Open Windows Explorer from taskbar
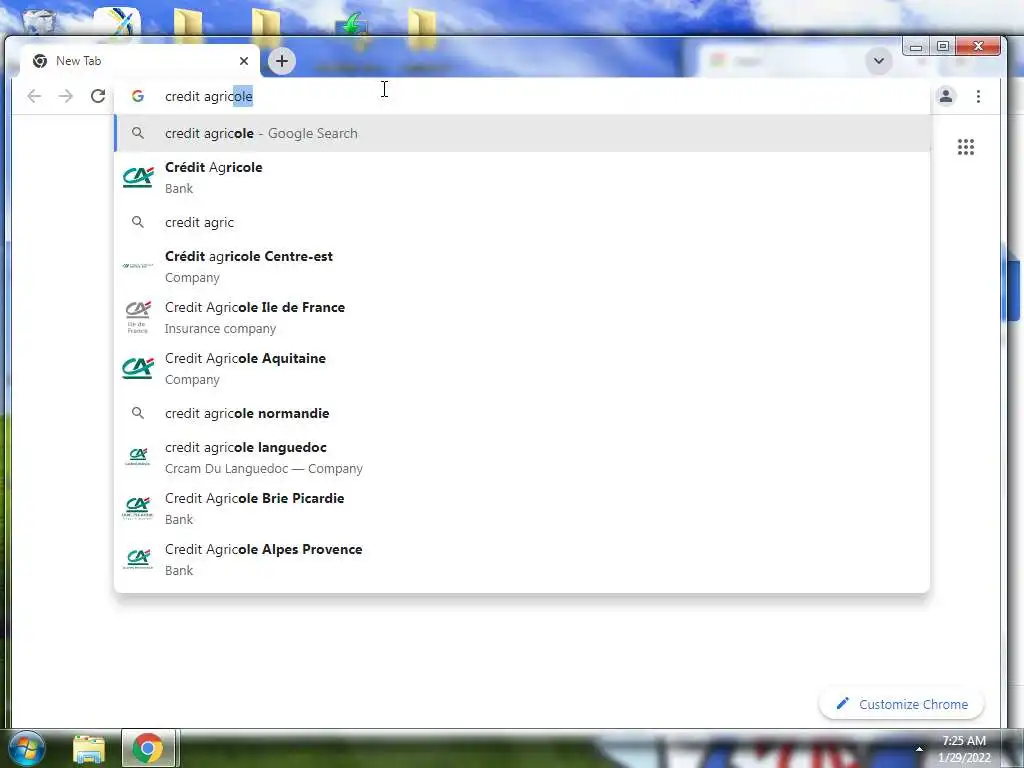 pos(89,750)
